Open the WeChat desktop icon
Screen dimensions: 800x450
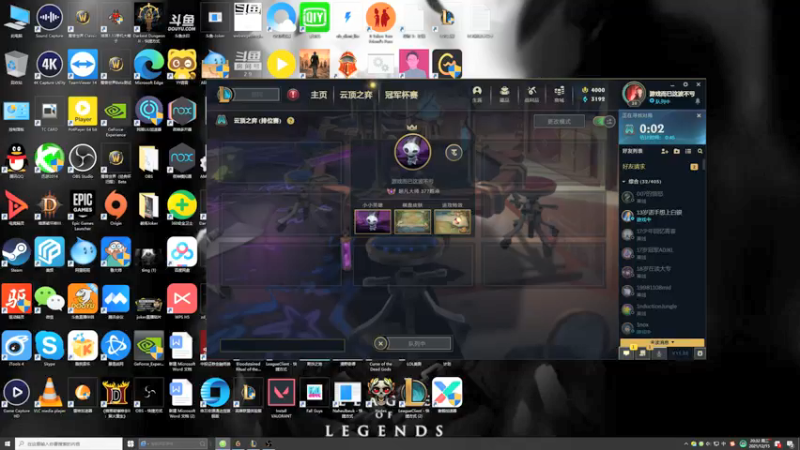coord(49,301)
